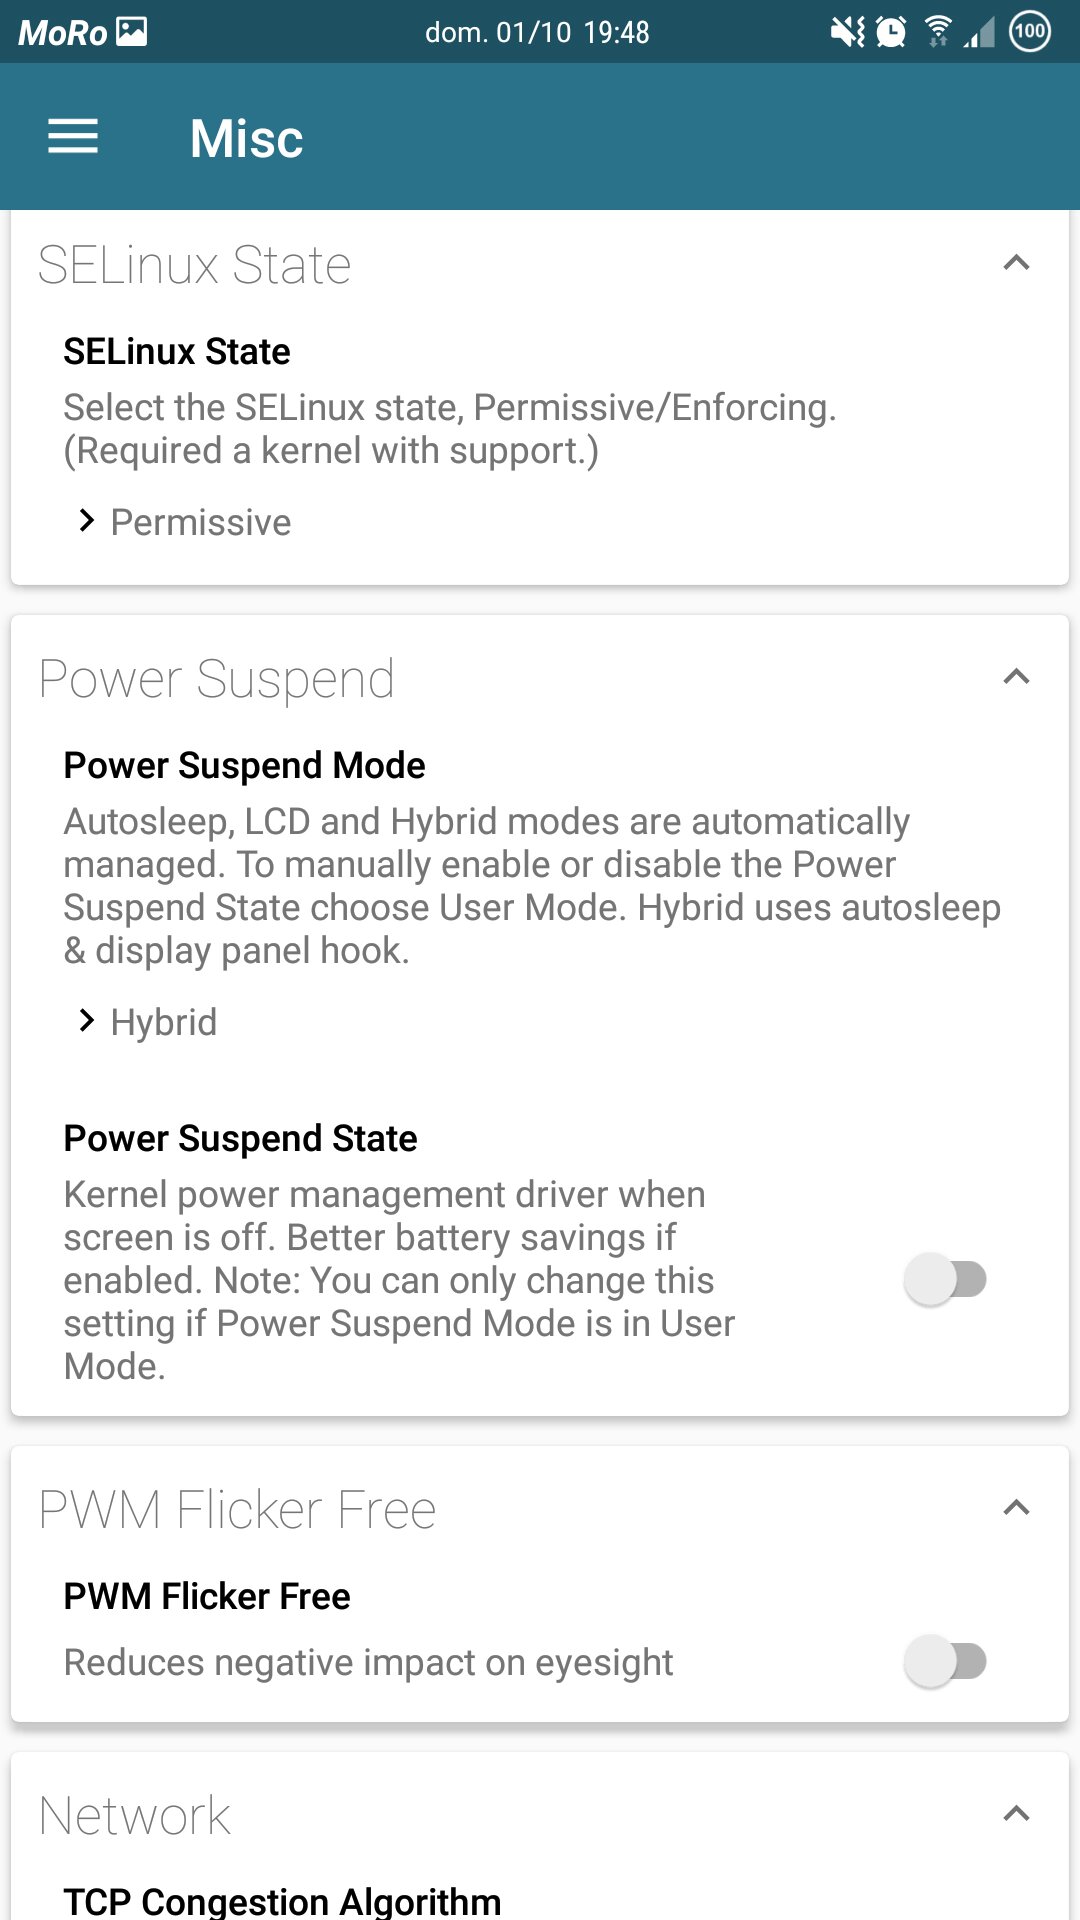Collapse the PWM Flicker Free card
The image size is (1080, 1920).
click(1016, 1508)
